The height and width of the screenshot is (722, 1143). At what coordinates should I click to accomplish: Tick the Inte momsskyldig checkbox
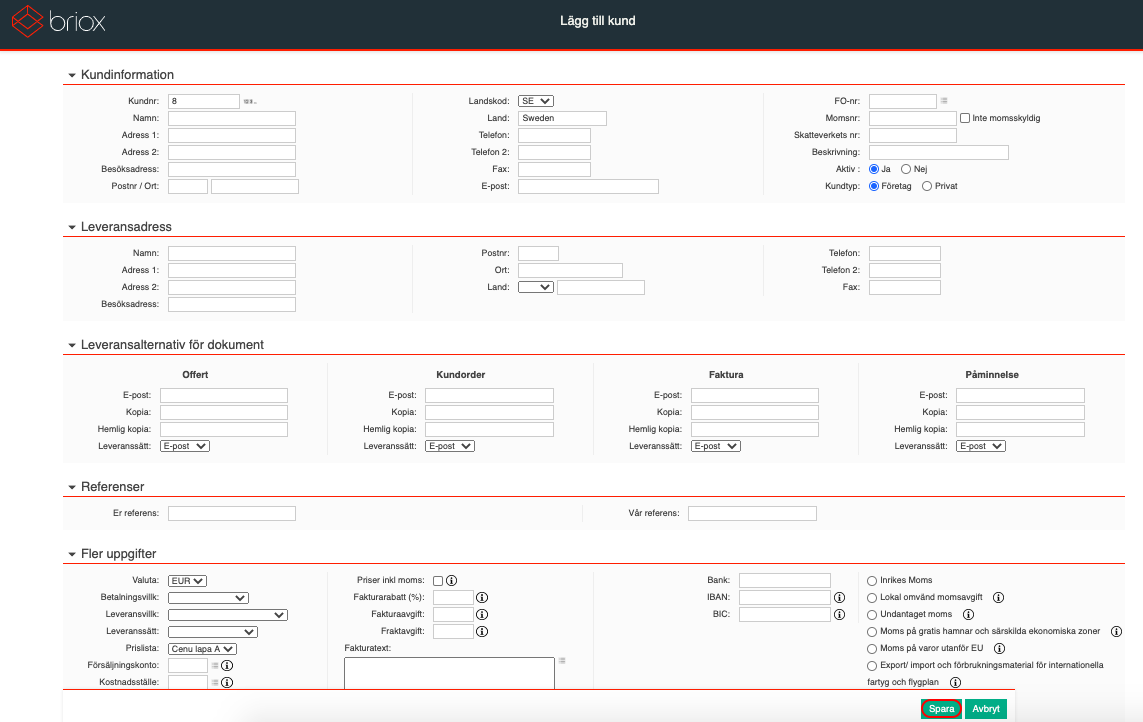[x=965, y=118]
